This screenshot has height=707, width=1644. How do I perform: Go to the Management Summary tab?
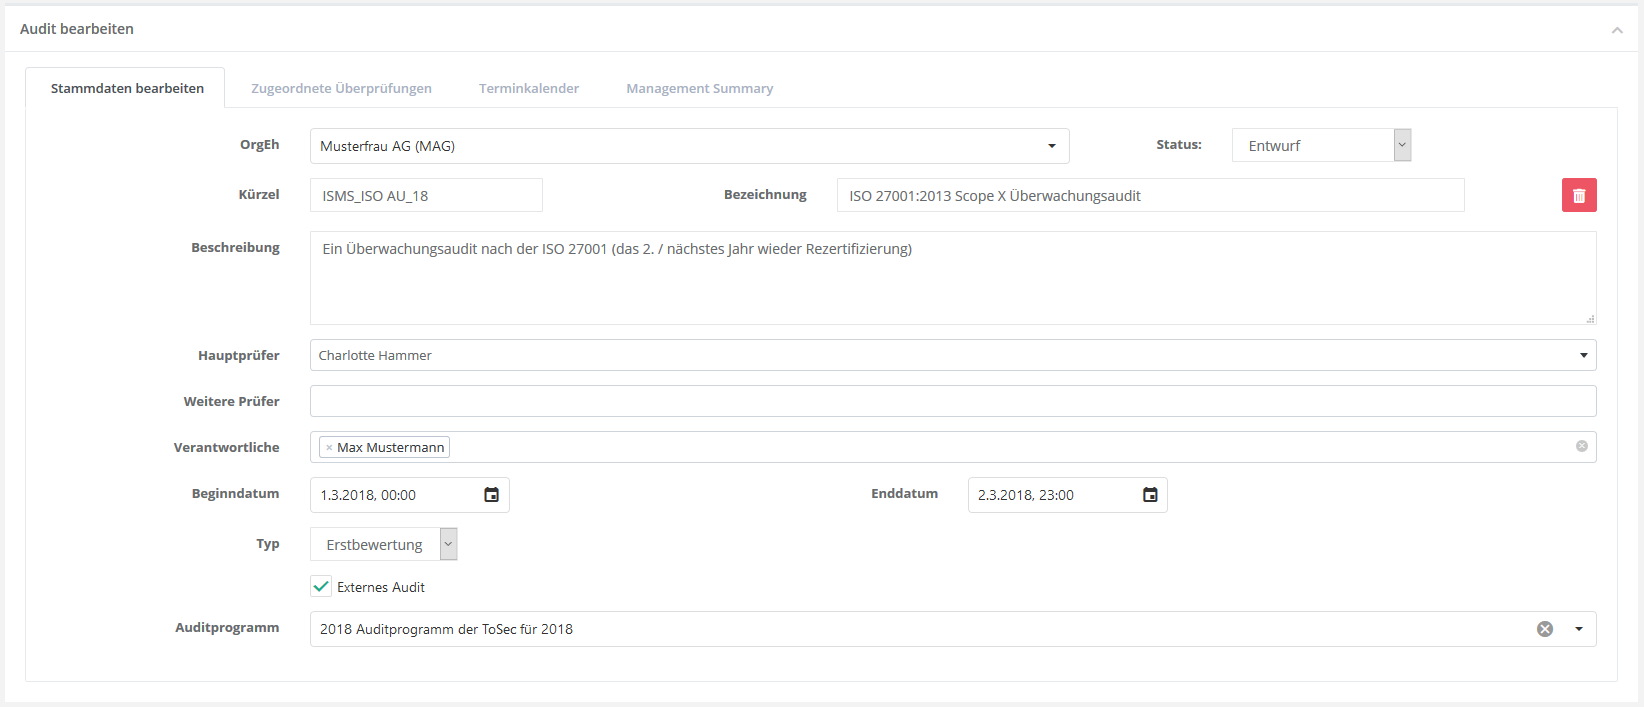click(699, 88)
